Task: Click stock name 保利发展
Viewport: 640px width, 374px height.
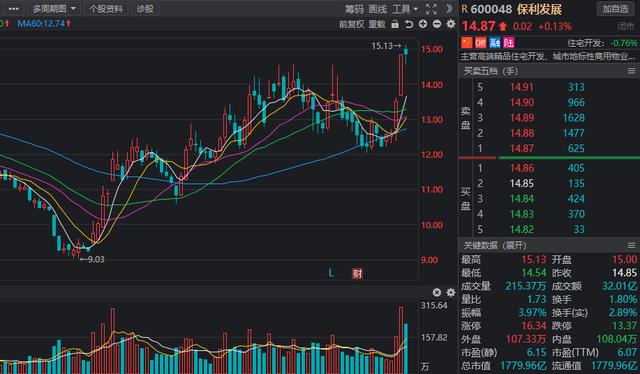Action: pyautogui.click(x=540, y=9)
